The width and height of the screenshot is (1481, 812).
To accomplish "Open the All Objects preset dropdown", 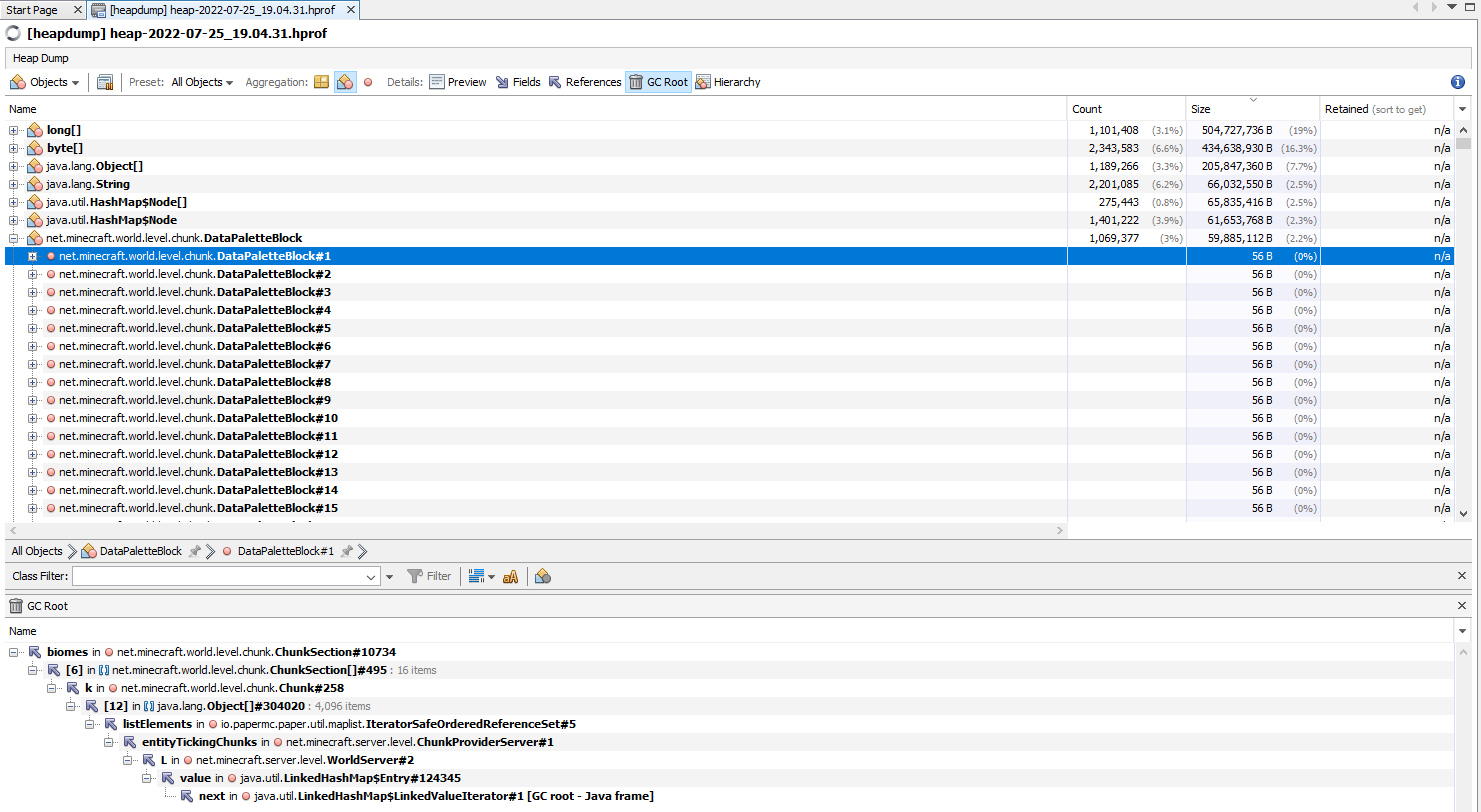I will [x=202, y=82].
